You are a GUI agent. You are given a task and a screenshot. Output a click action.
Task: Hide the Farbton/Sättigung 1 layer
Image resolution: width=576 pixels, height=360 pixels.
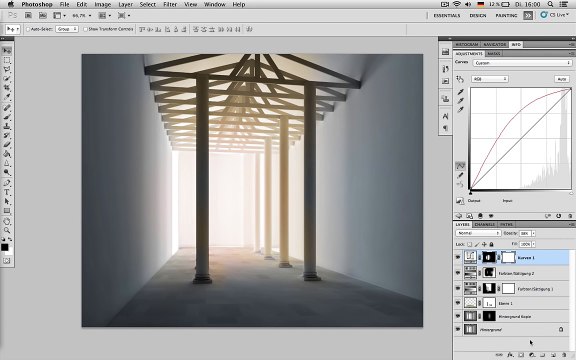[458, 288]
